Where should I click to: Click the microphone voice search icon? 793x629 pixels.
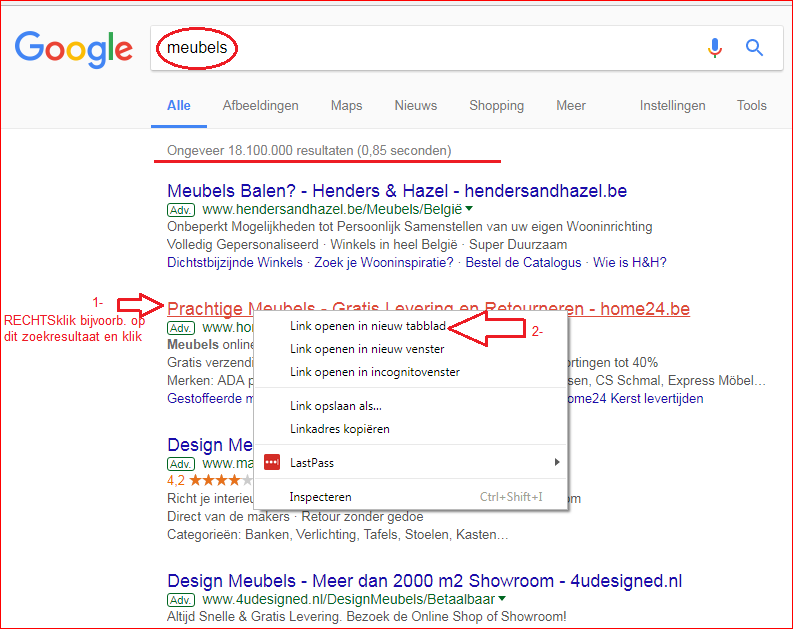tap(715, 47)
